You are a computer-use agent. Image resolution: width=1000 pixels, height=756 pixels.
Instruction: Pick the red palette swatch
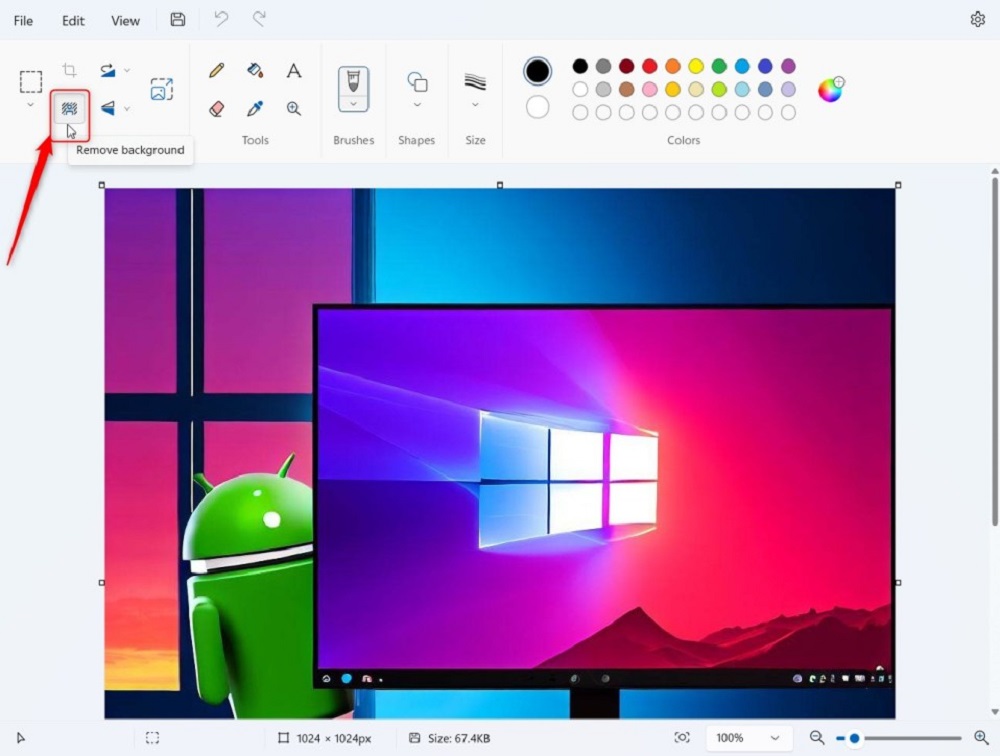tap(649, 66)
